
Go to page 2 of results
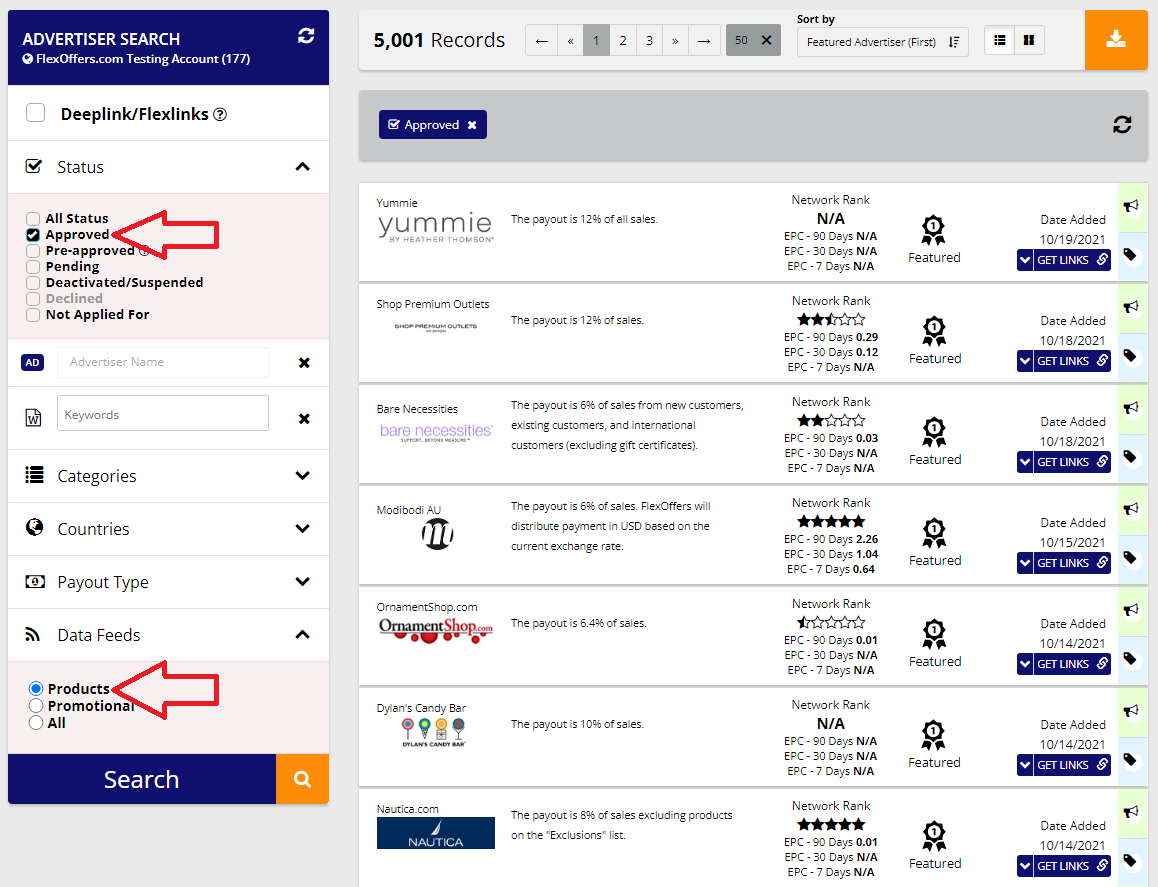(623, 41)
